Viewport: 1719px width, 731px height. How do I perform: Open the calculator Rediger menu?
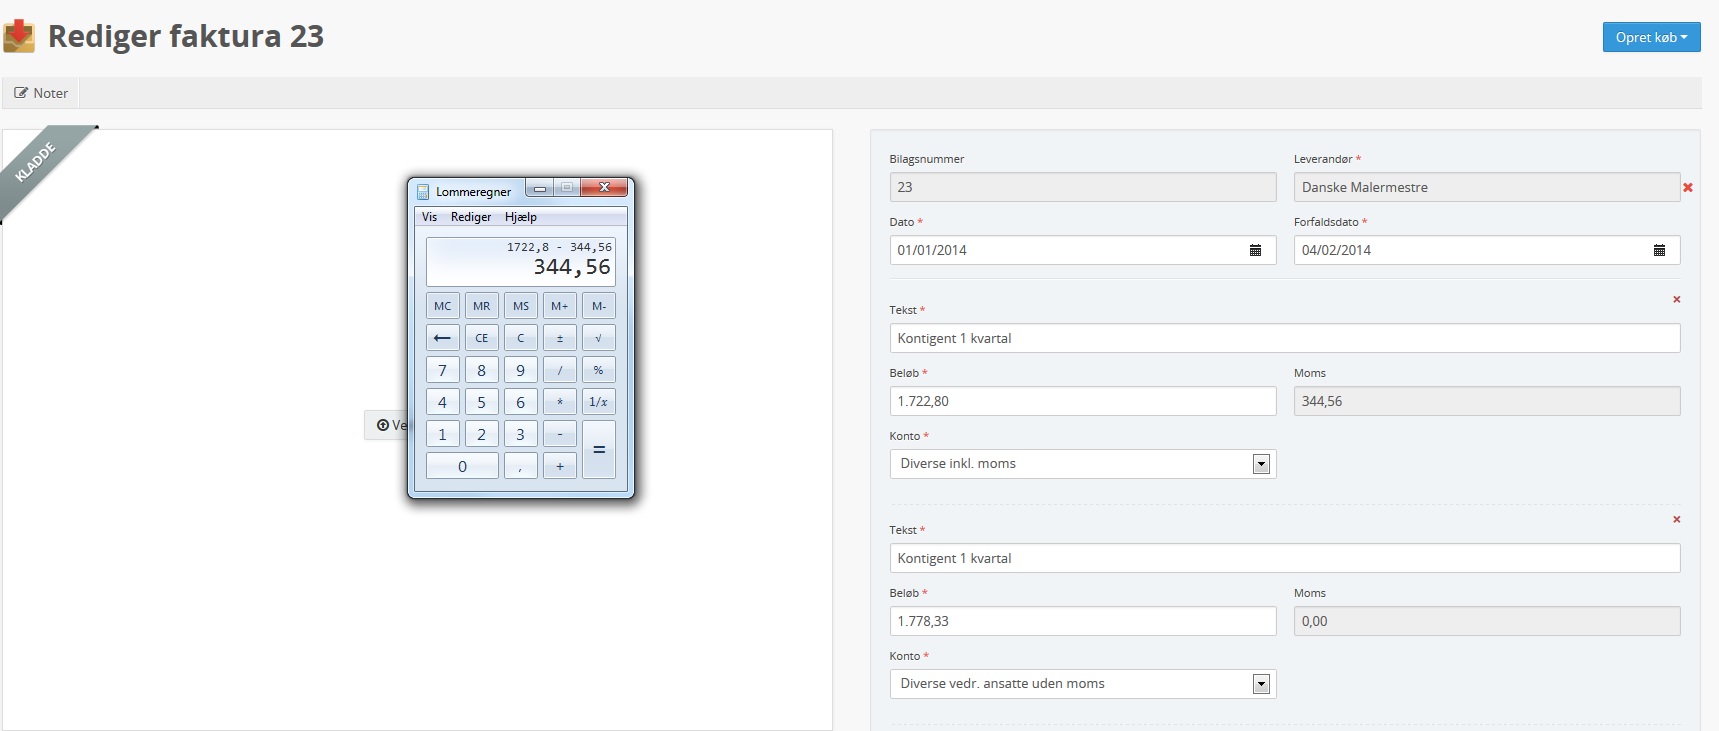click(x=471, y=217)
